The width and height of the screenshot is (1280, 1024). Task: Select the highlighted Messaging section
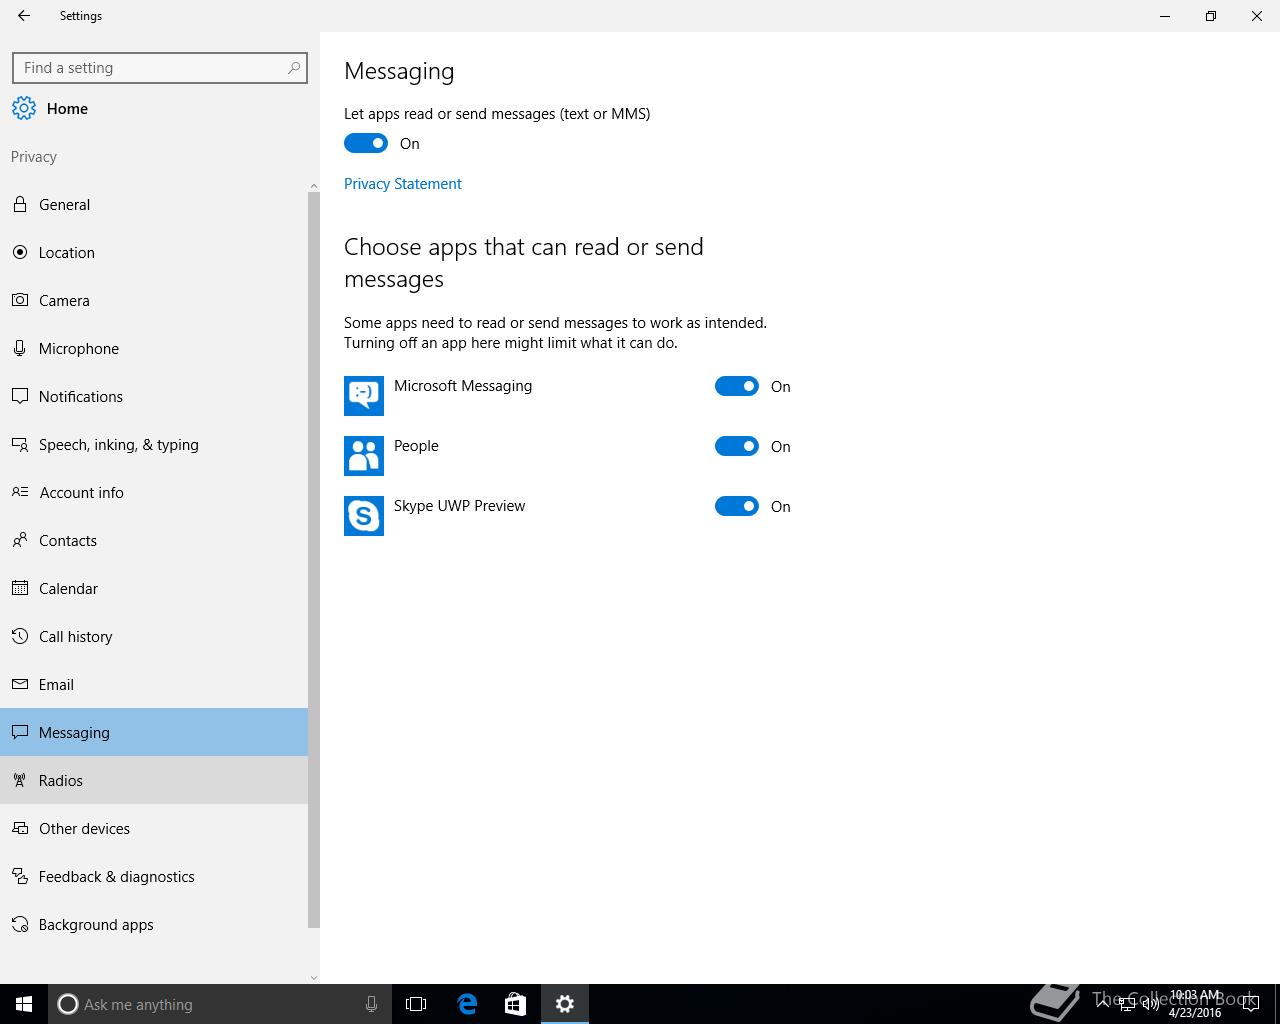pos(154,732)
